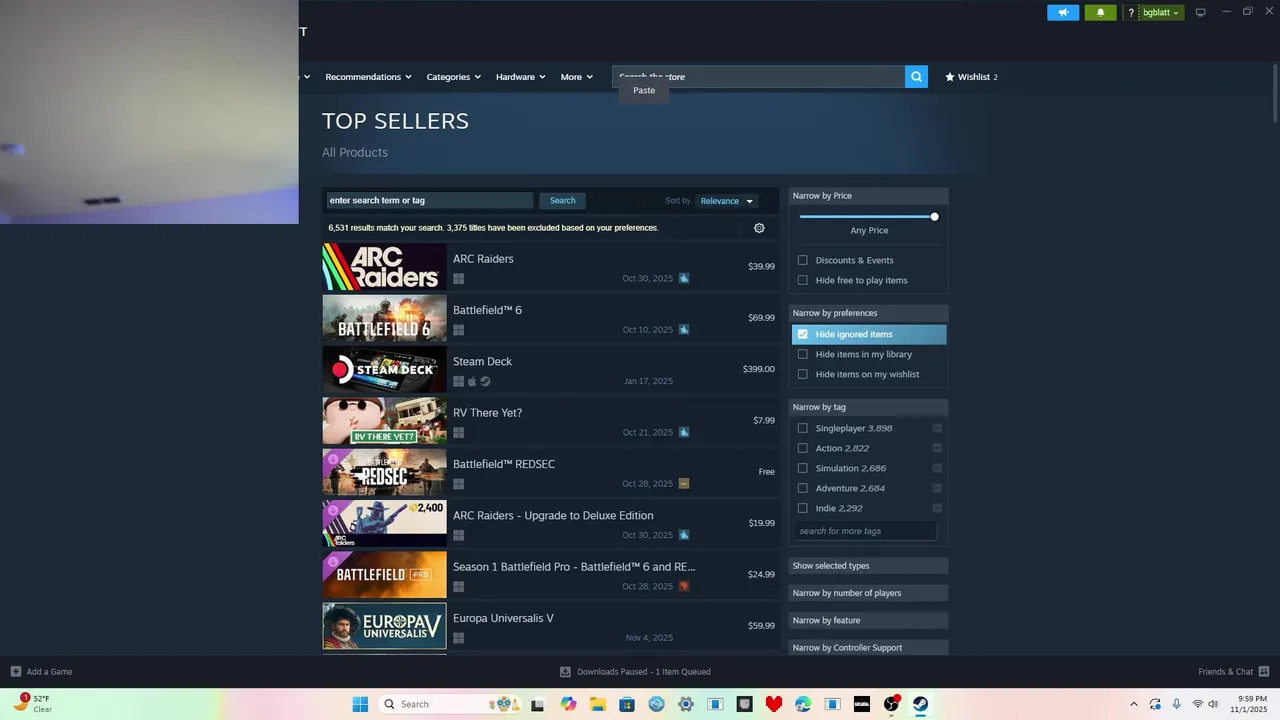Click the question mark help icon
The width and height of the screenshot is (1280, 720).
(1131, 12)
